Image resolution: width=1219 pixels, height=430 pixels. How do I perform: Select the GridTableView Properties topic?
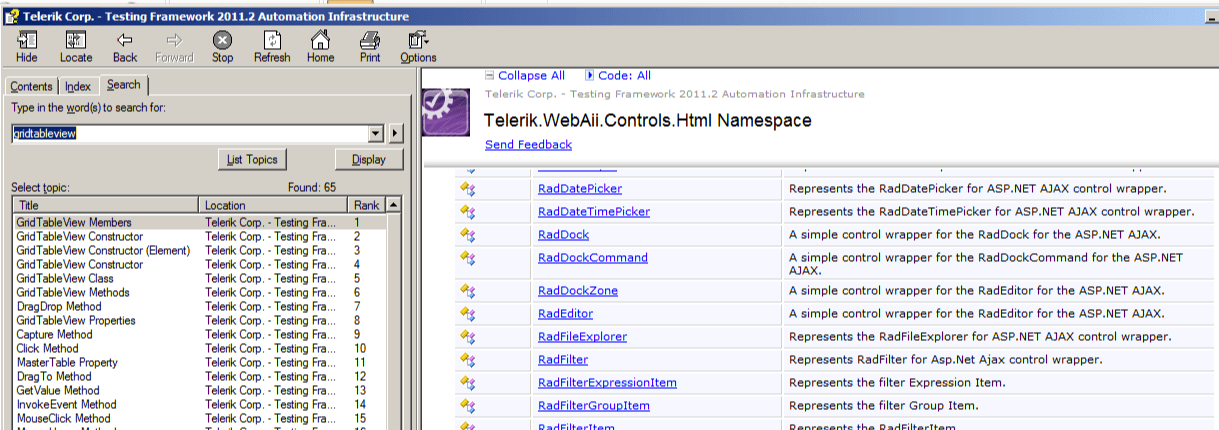pos(199,320)
